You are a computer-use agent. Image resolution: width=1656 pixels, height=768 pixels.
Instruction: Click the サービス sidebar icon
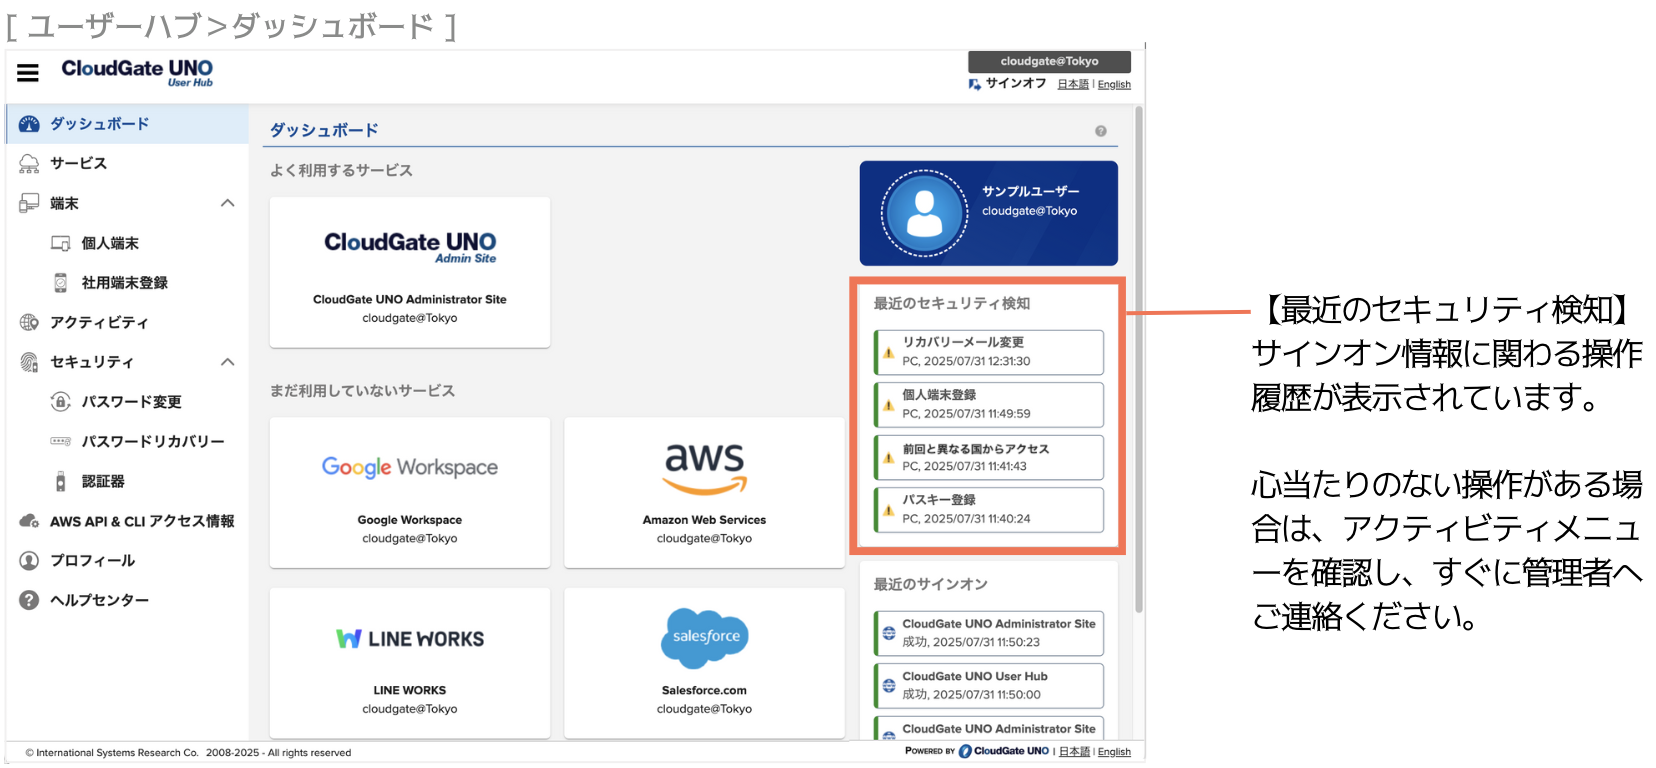[x=29, y=163]
